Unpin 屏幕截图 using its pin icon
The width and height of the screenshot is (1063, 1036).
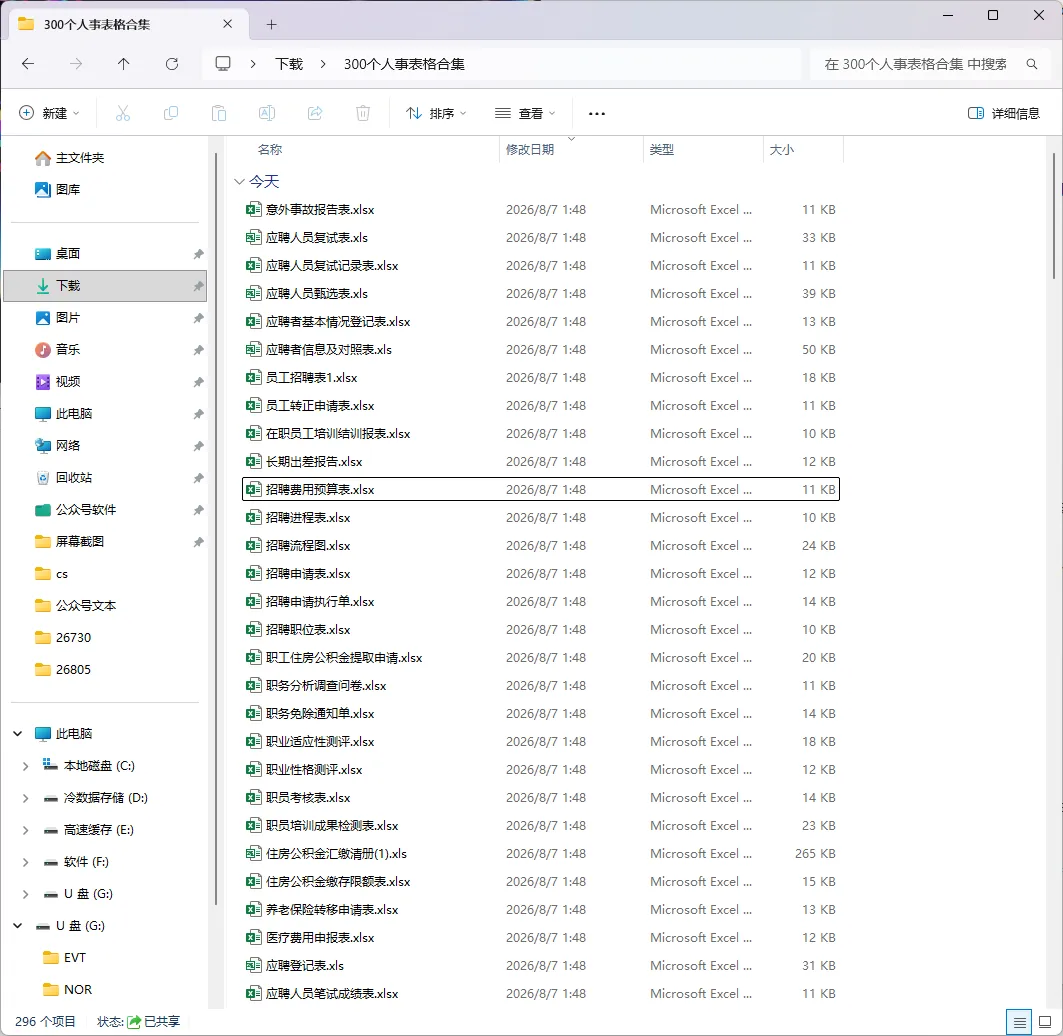[x=198, y=542]
